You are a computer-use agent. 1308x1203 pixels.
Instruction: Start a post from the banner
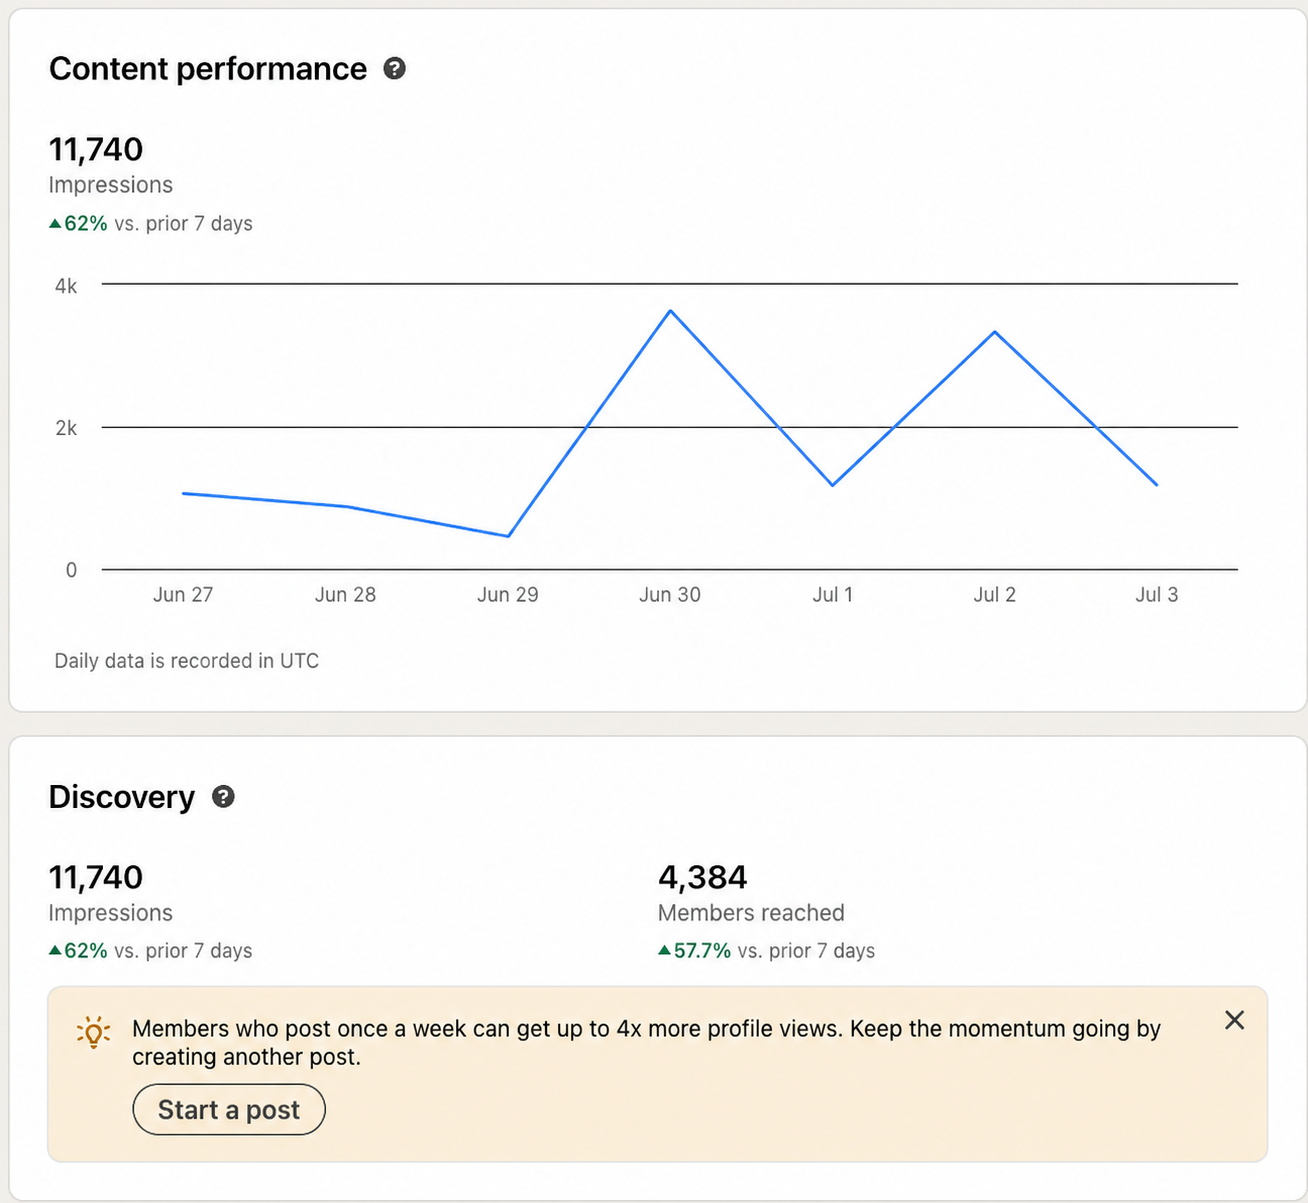(x=229, y=1110)
